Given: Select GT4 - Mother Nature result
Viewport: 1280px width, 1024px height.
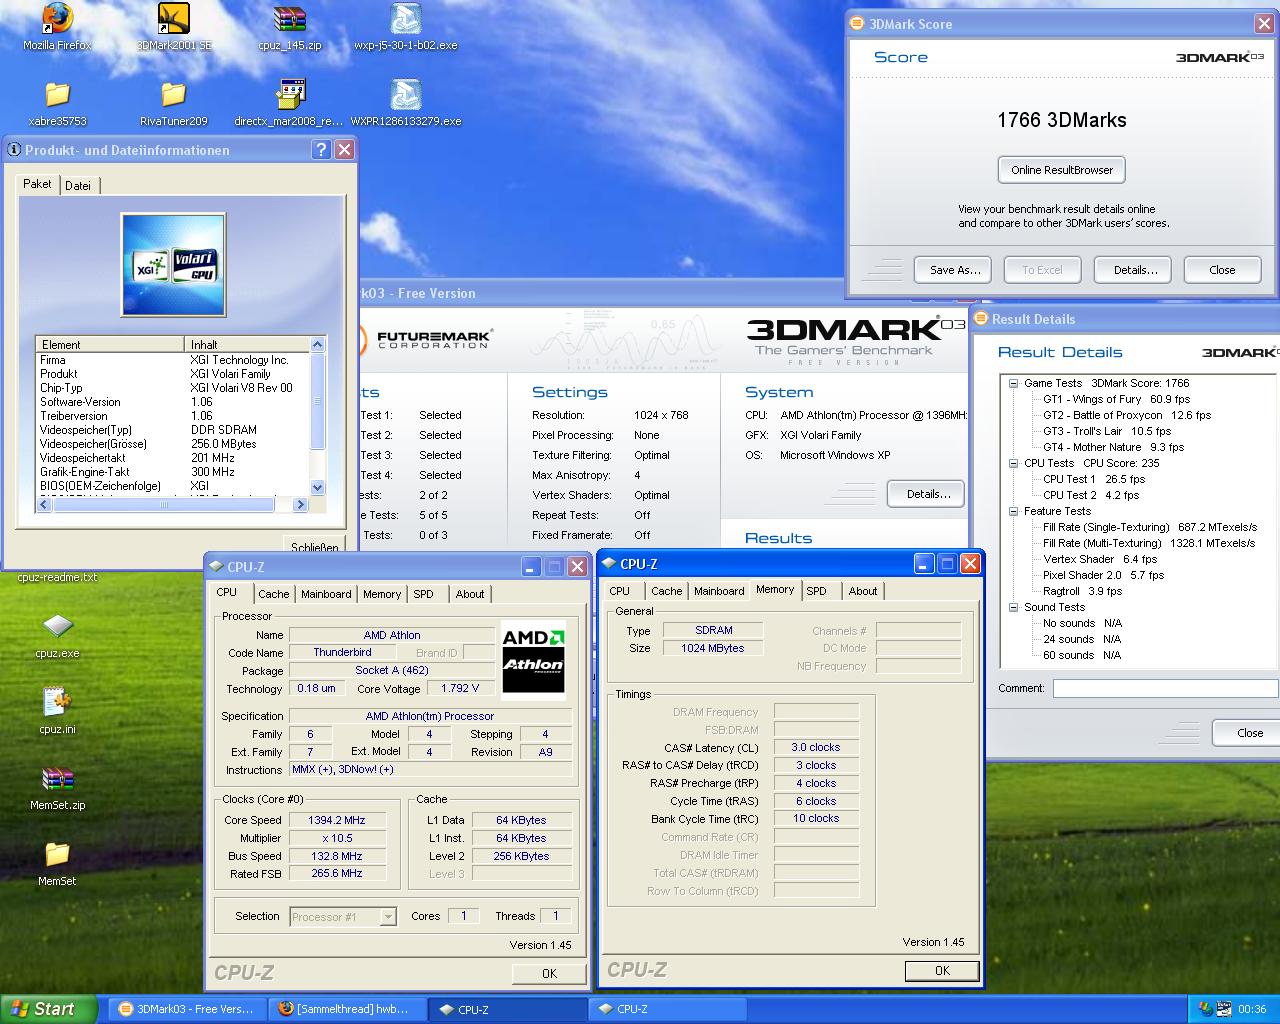Looking at the screenshot, I should pos(1113,447).
